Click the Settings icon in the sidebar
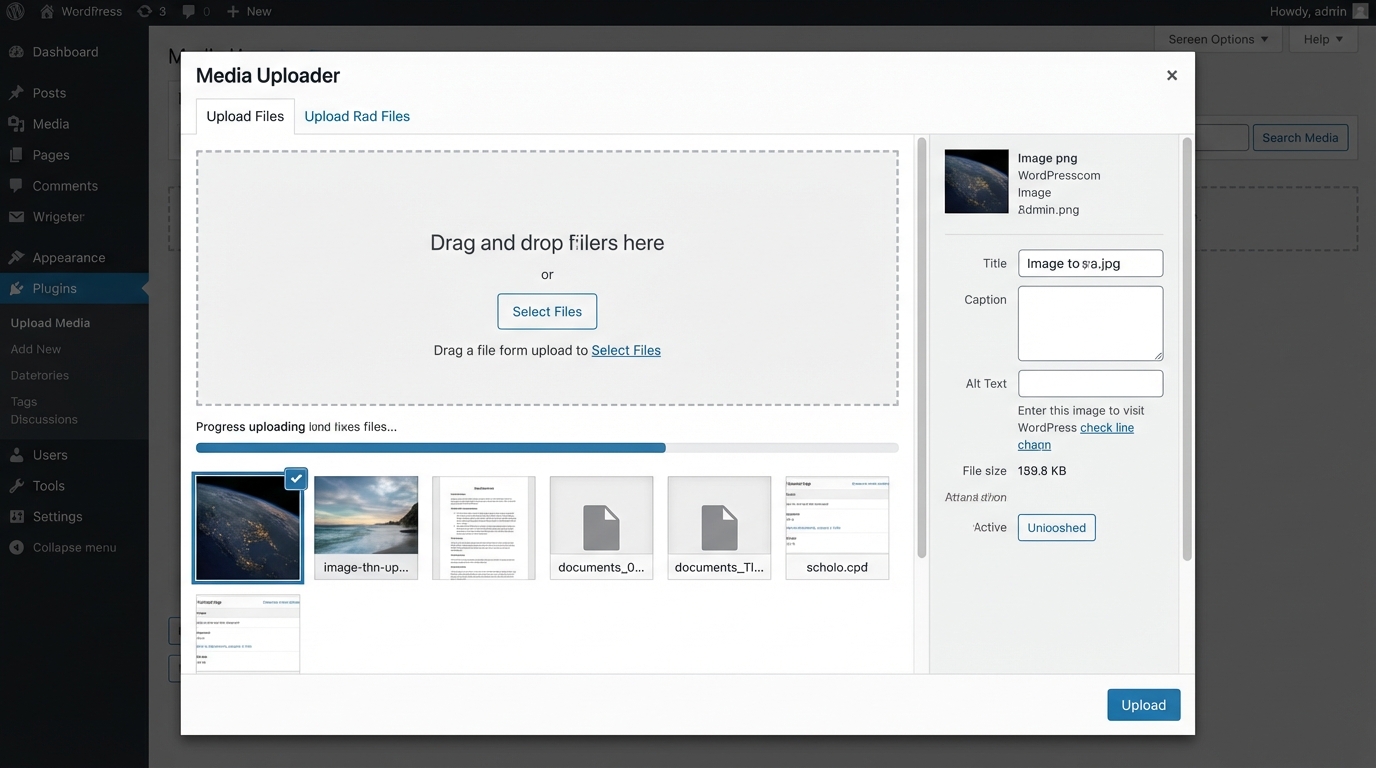Viewport: 1376px width, 768px height. pos(17,516)
